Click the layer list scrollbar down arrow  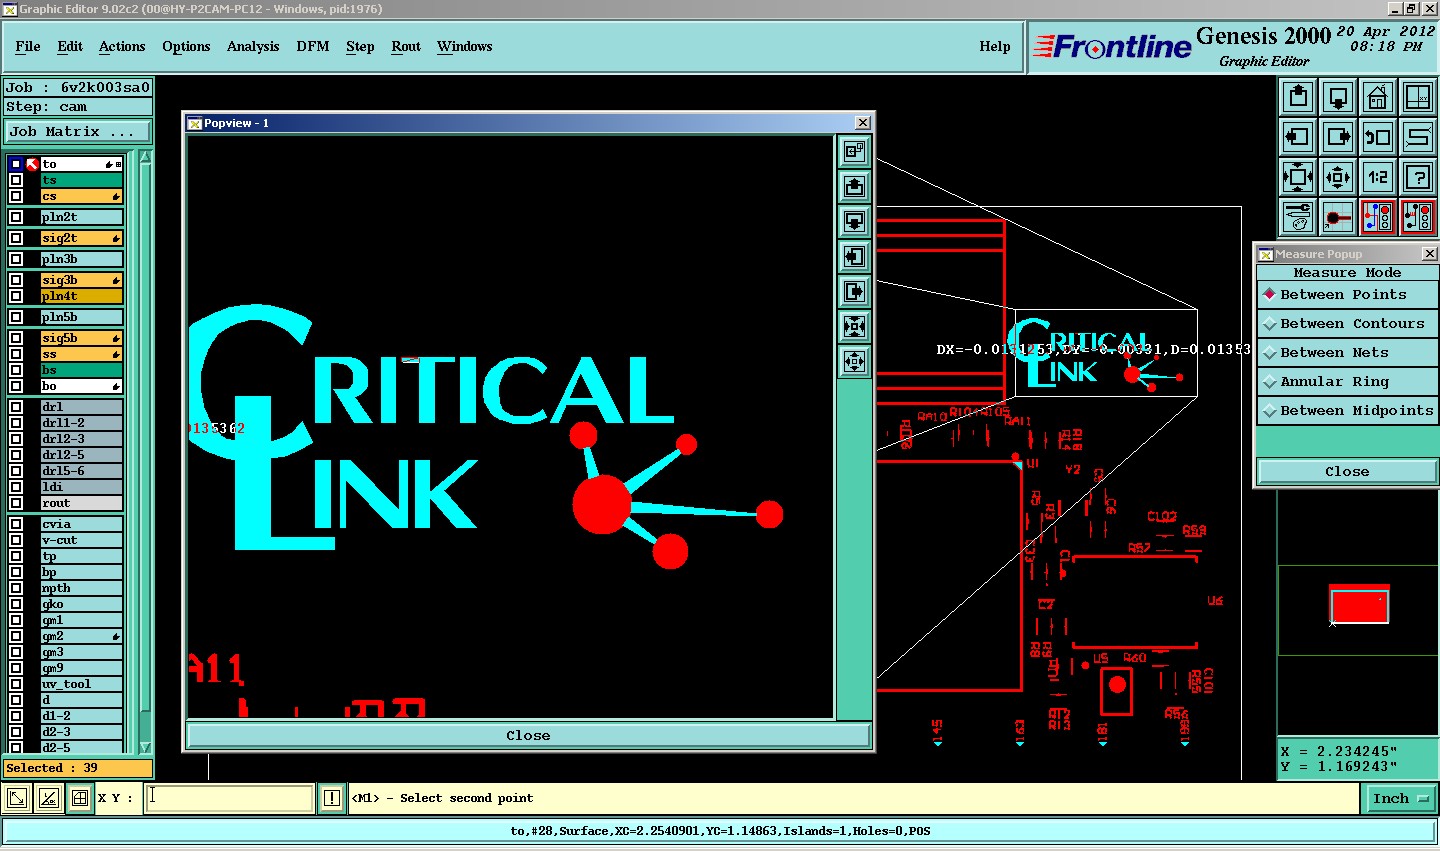145,747
